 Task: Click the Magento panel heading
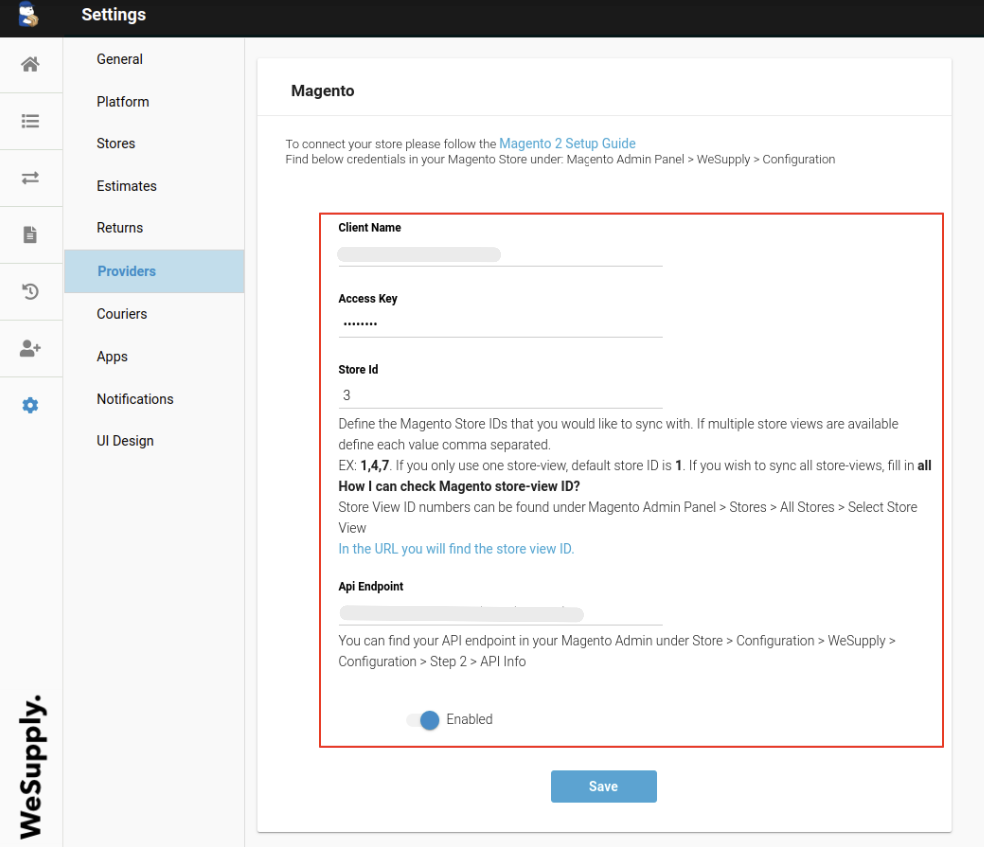tap(323, 91)
